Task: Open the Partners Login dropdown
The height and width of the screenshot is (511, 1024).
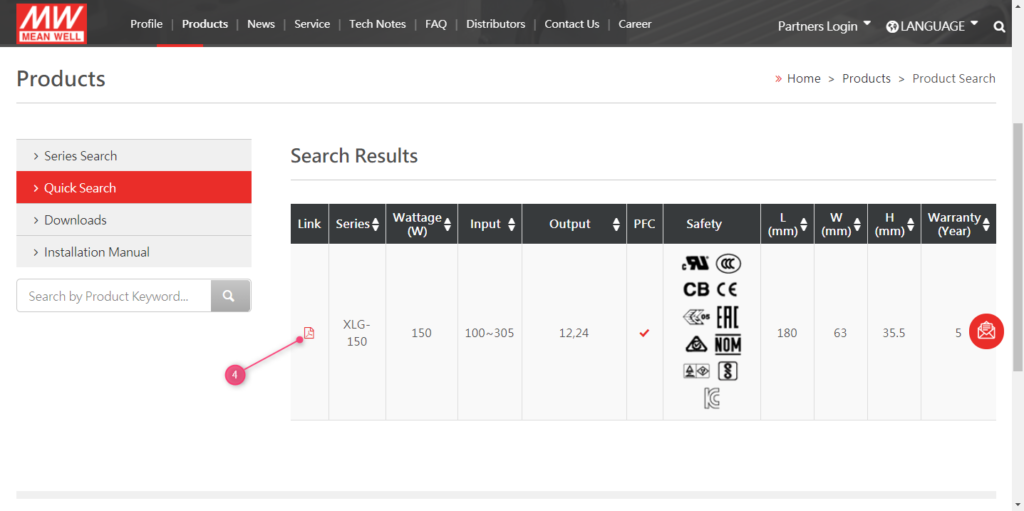Action: coord(824,26)
